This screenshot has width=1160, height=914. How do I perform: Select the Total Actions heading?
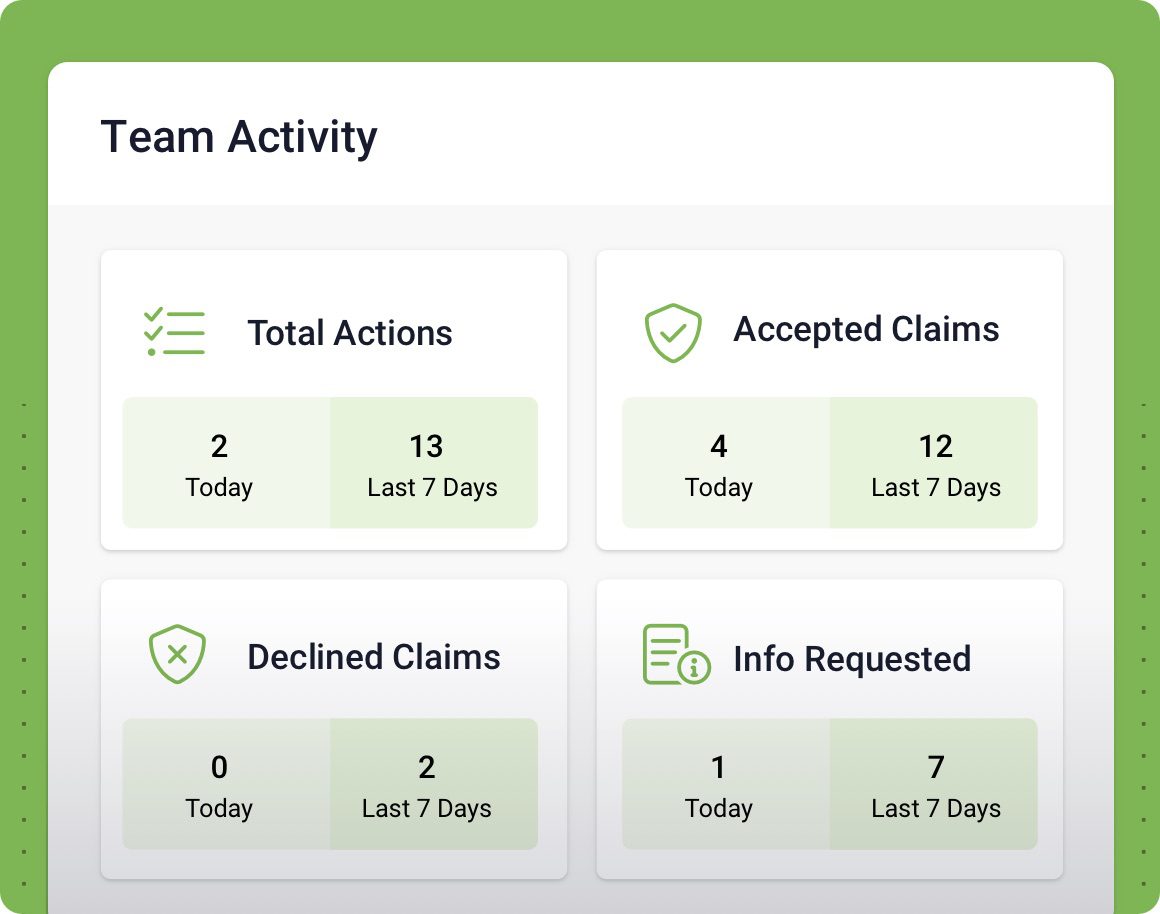click(x=350, y=333)
